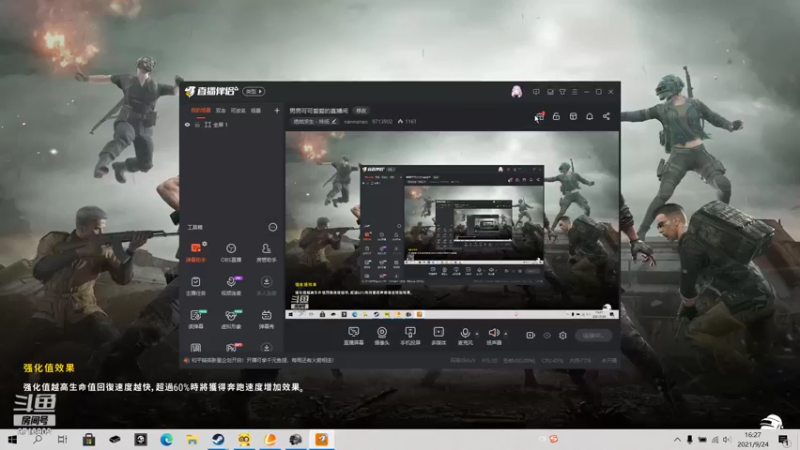The width and height of the screenshot is (800, 450).
Task: Toggle the unlock padlock icon in header
Action: click(x=556, y=116)
